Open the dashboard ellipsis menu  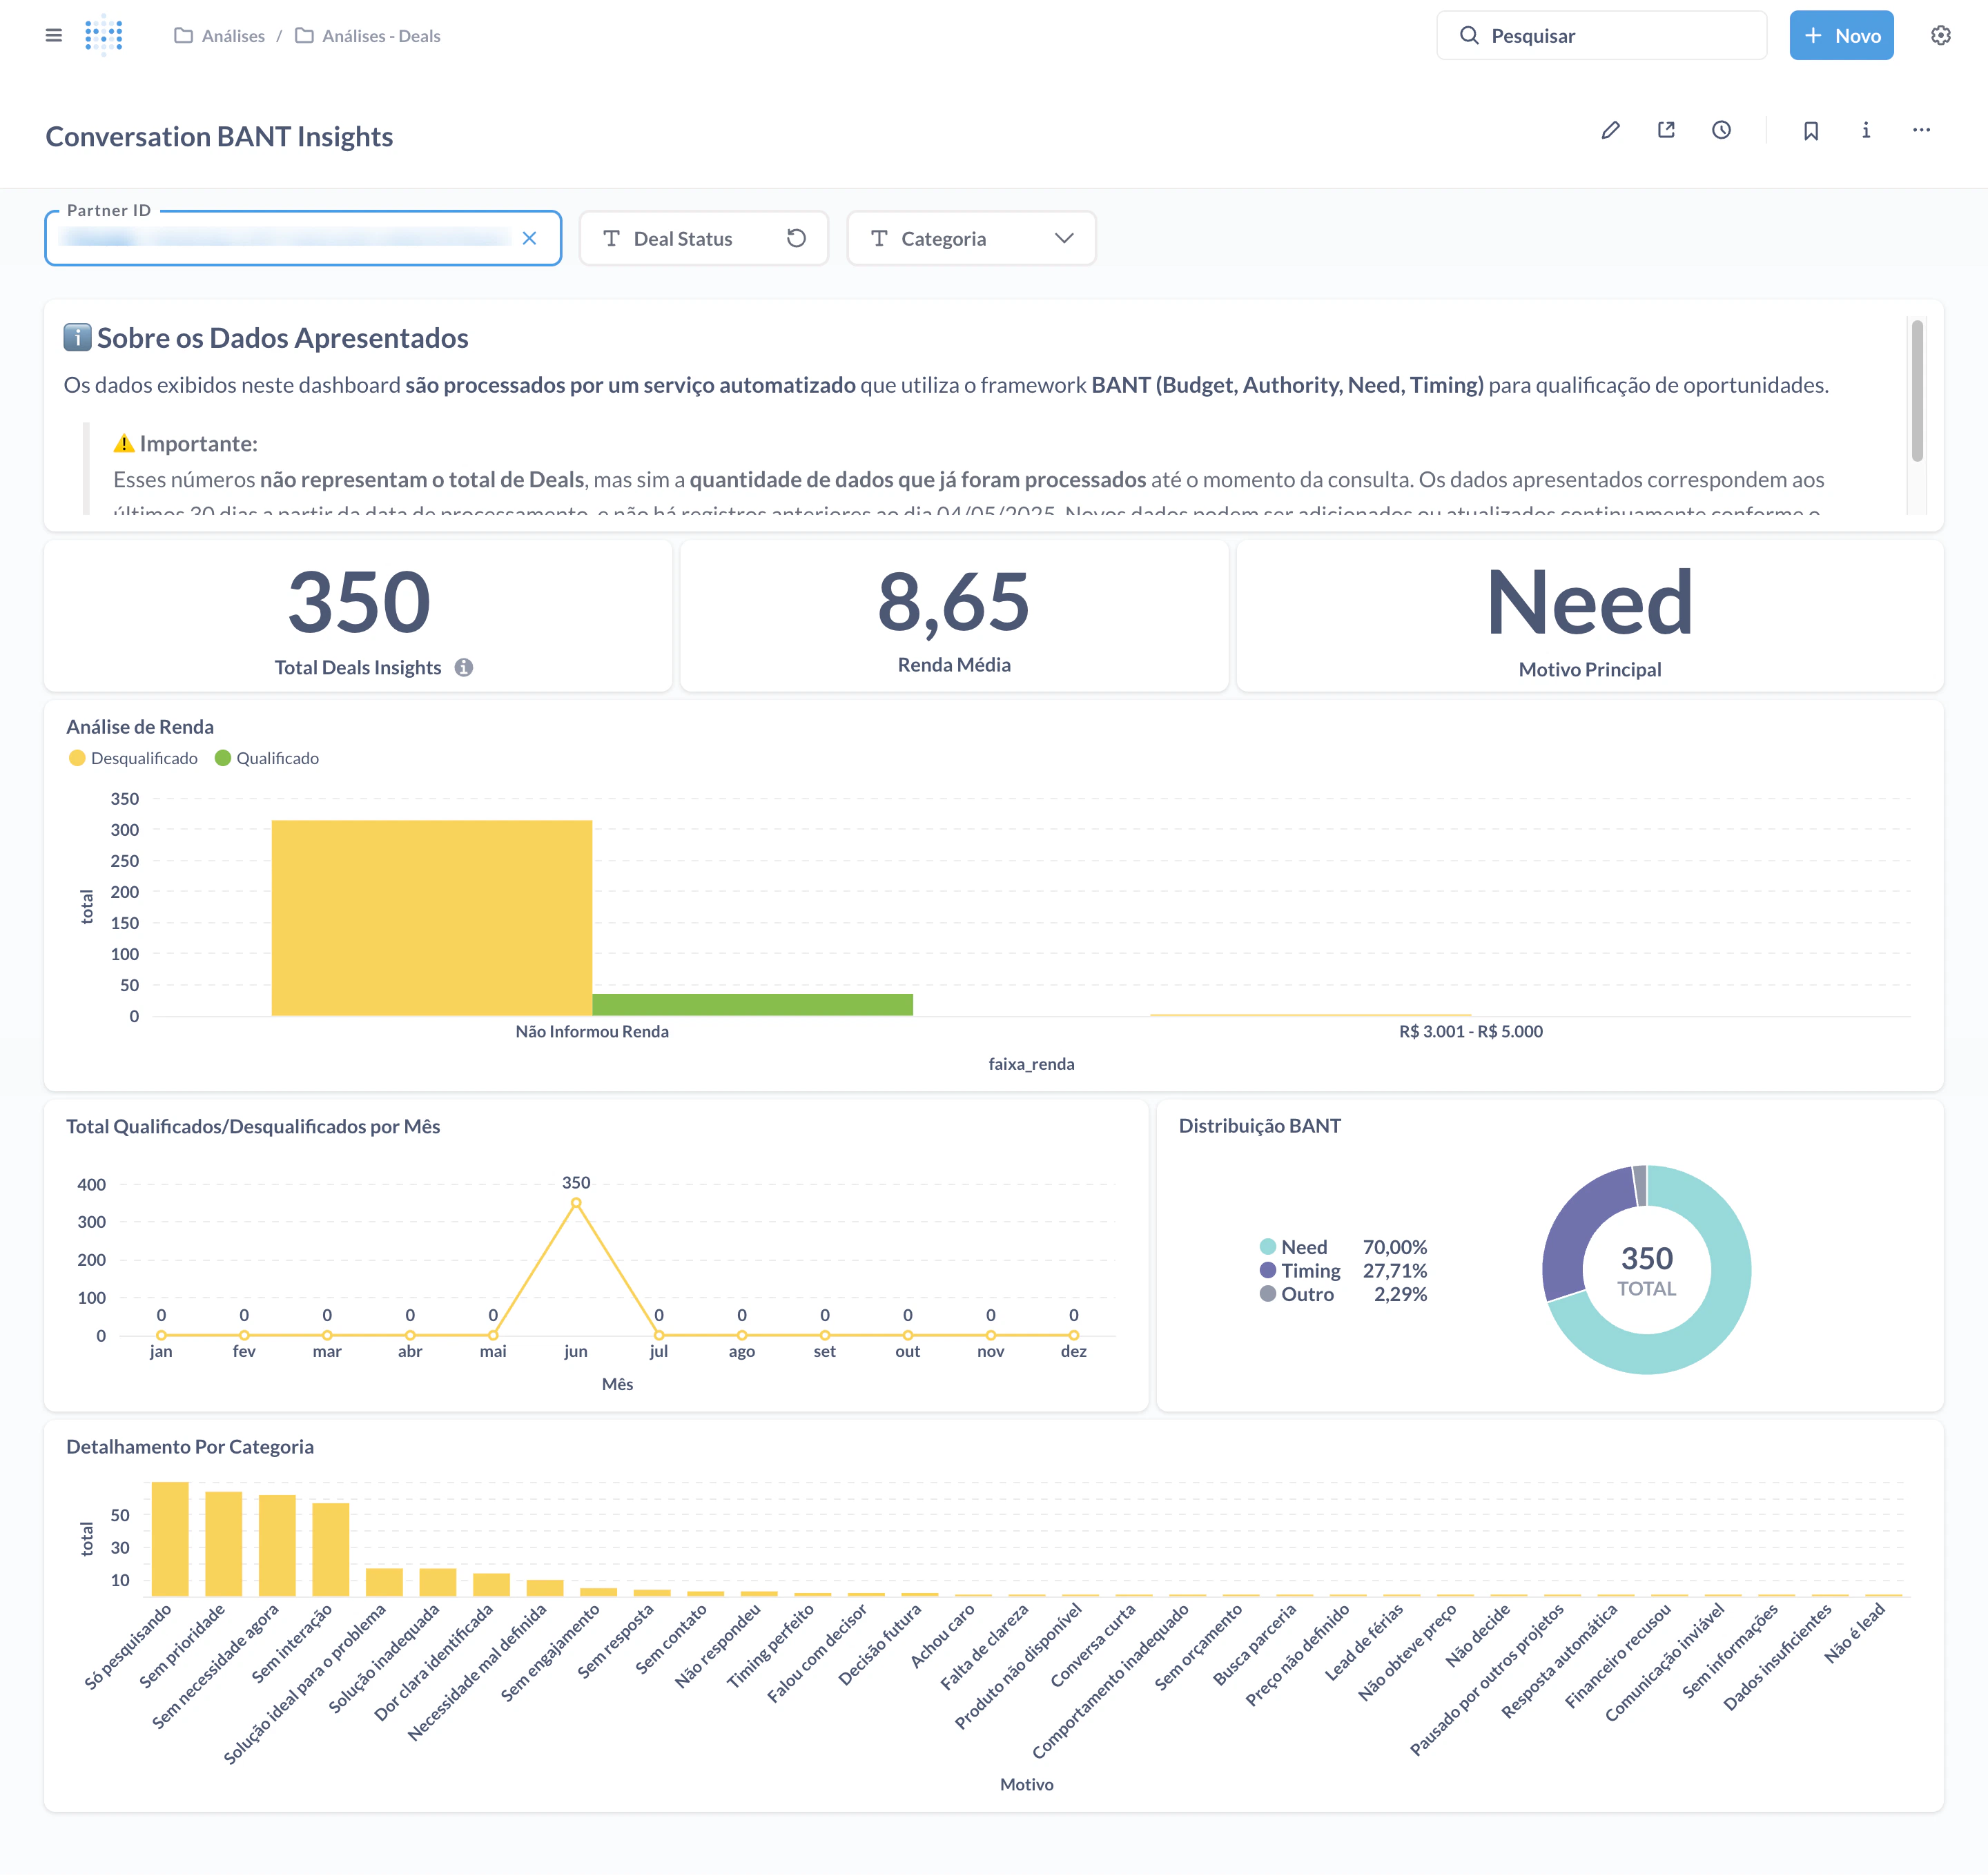pyautogui.click(x=1921, y=130)
